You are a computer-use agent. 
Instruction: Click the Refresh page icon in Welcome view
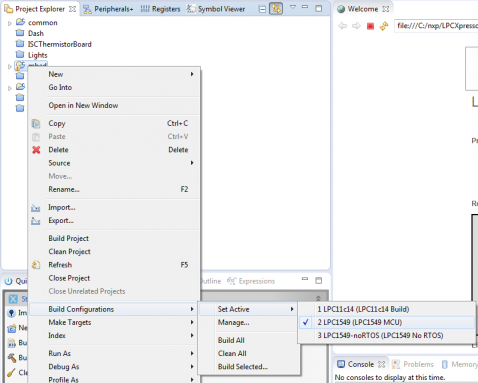pyautogui.click(x=384, y=26)
